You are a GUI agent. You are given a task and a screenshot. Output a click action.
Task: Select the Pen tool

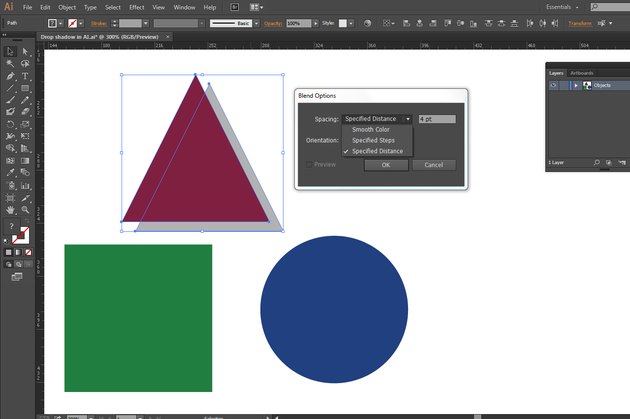[x=10, y=76]
